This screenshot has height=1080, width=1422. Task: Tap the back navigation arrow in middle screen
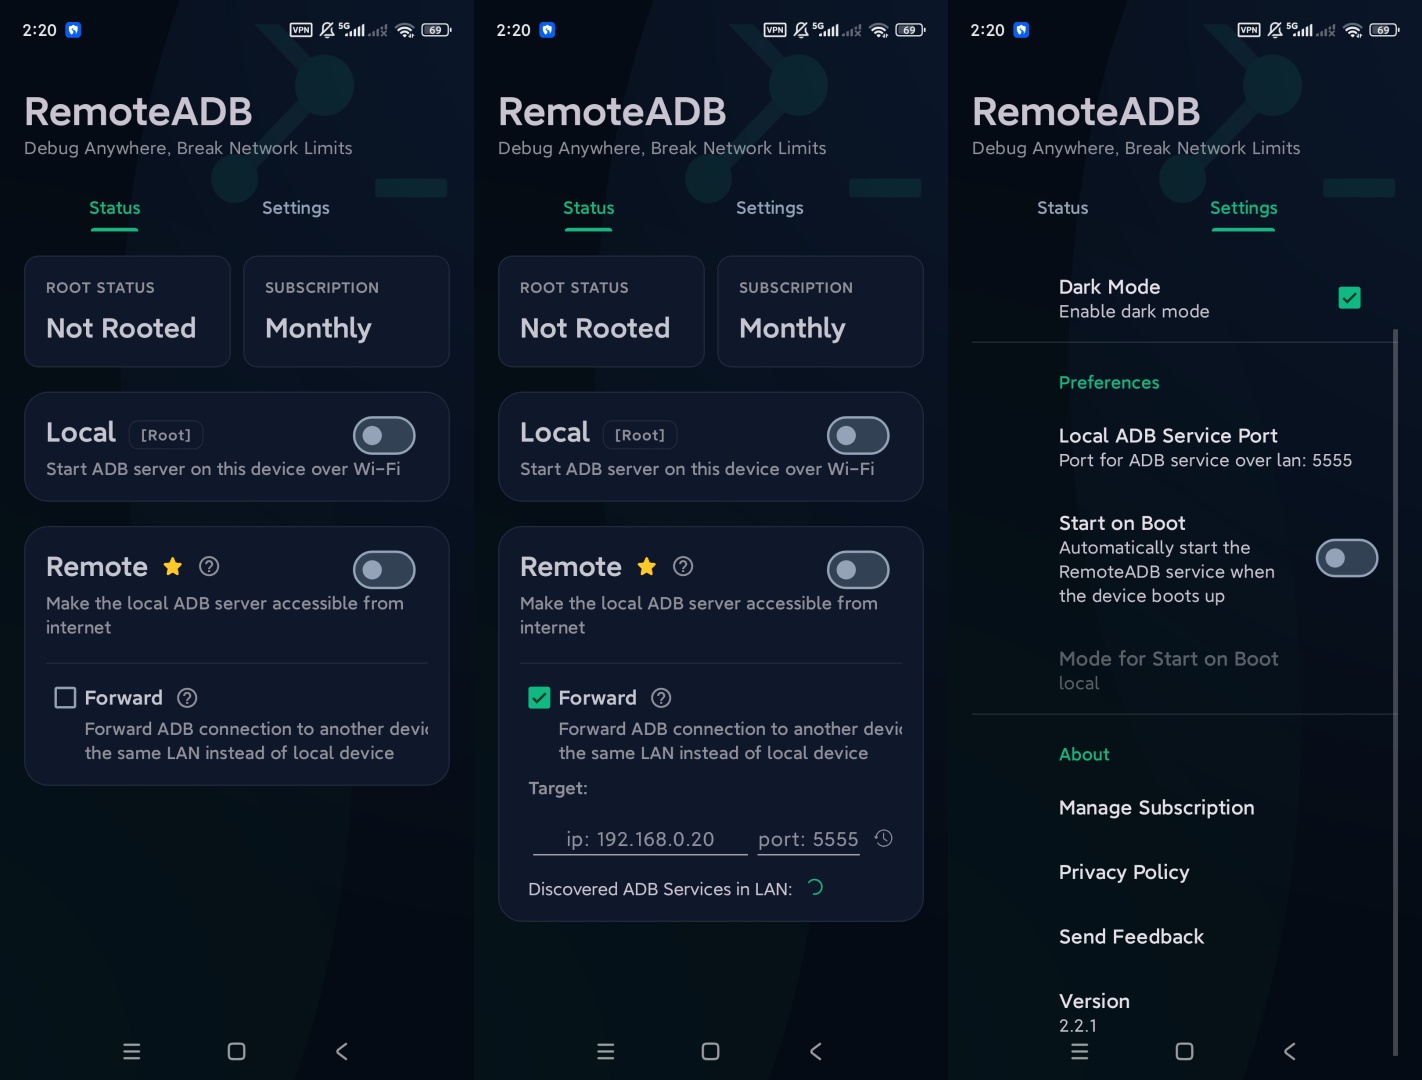[x=816, y=1051]
